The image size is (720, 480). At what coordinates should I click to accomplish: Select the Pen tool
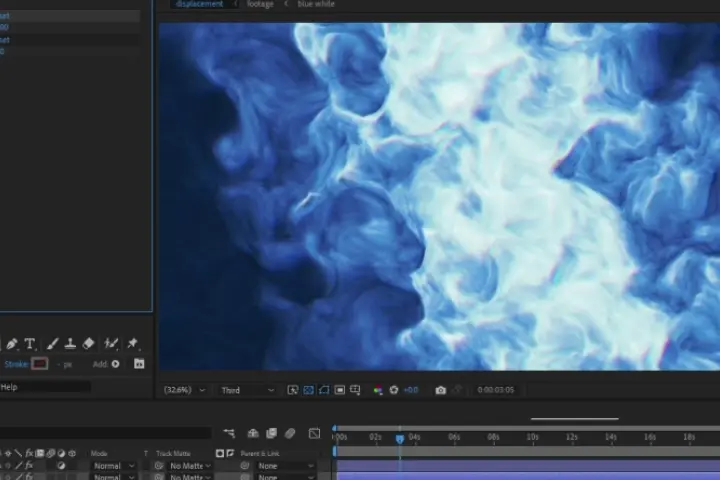click(11, 344)
